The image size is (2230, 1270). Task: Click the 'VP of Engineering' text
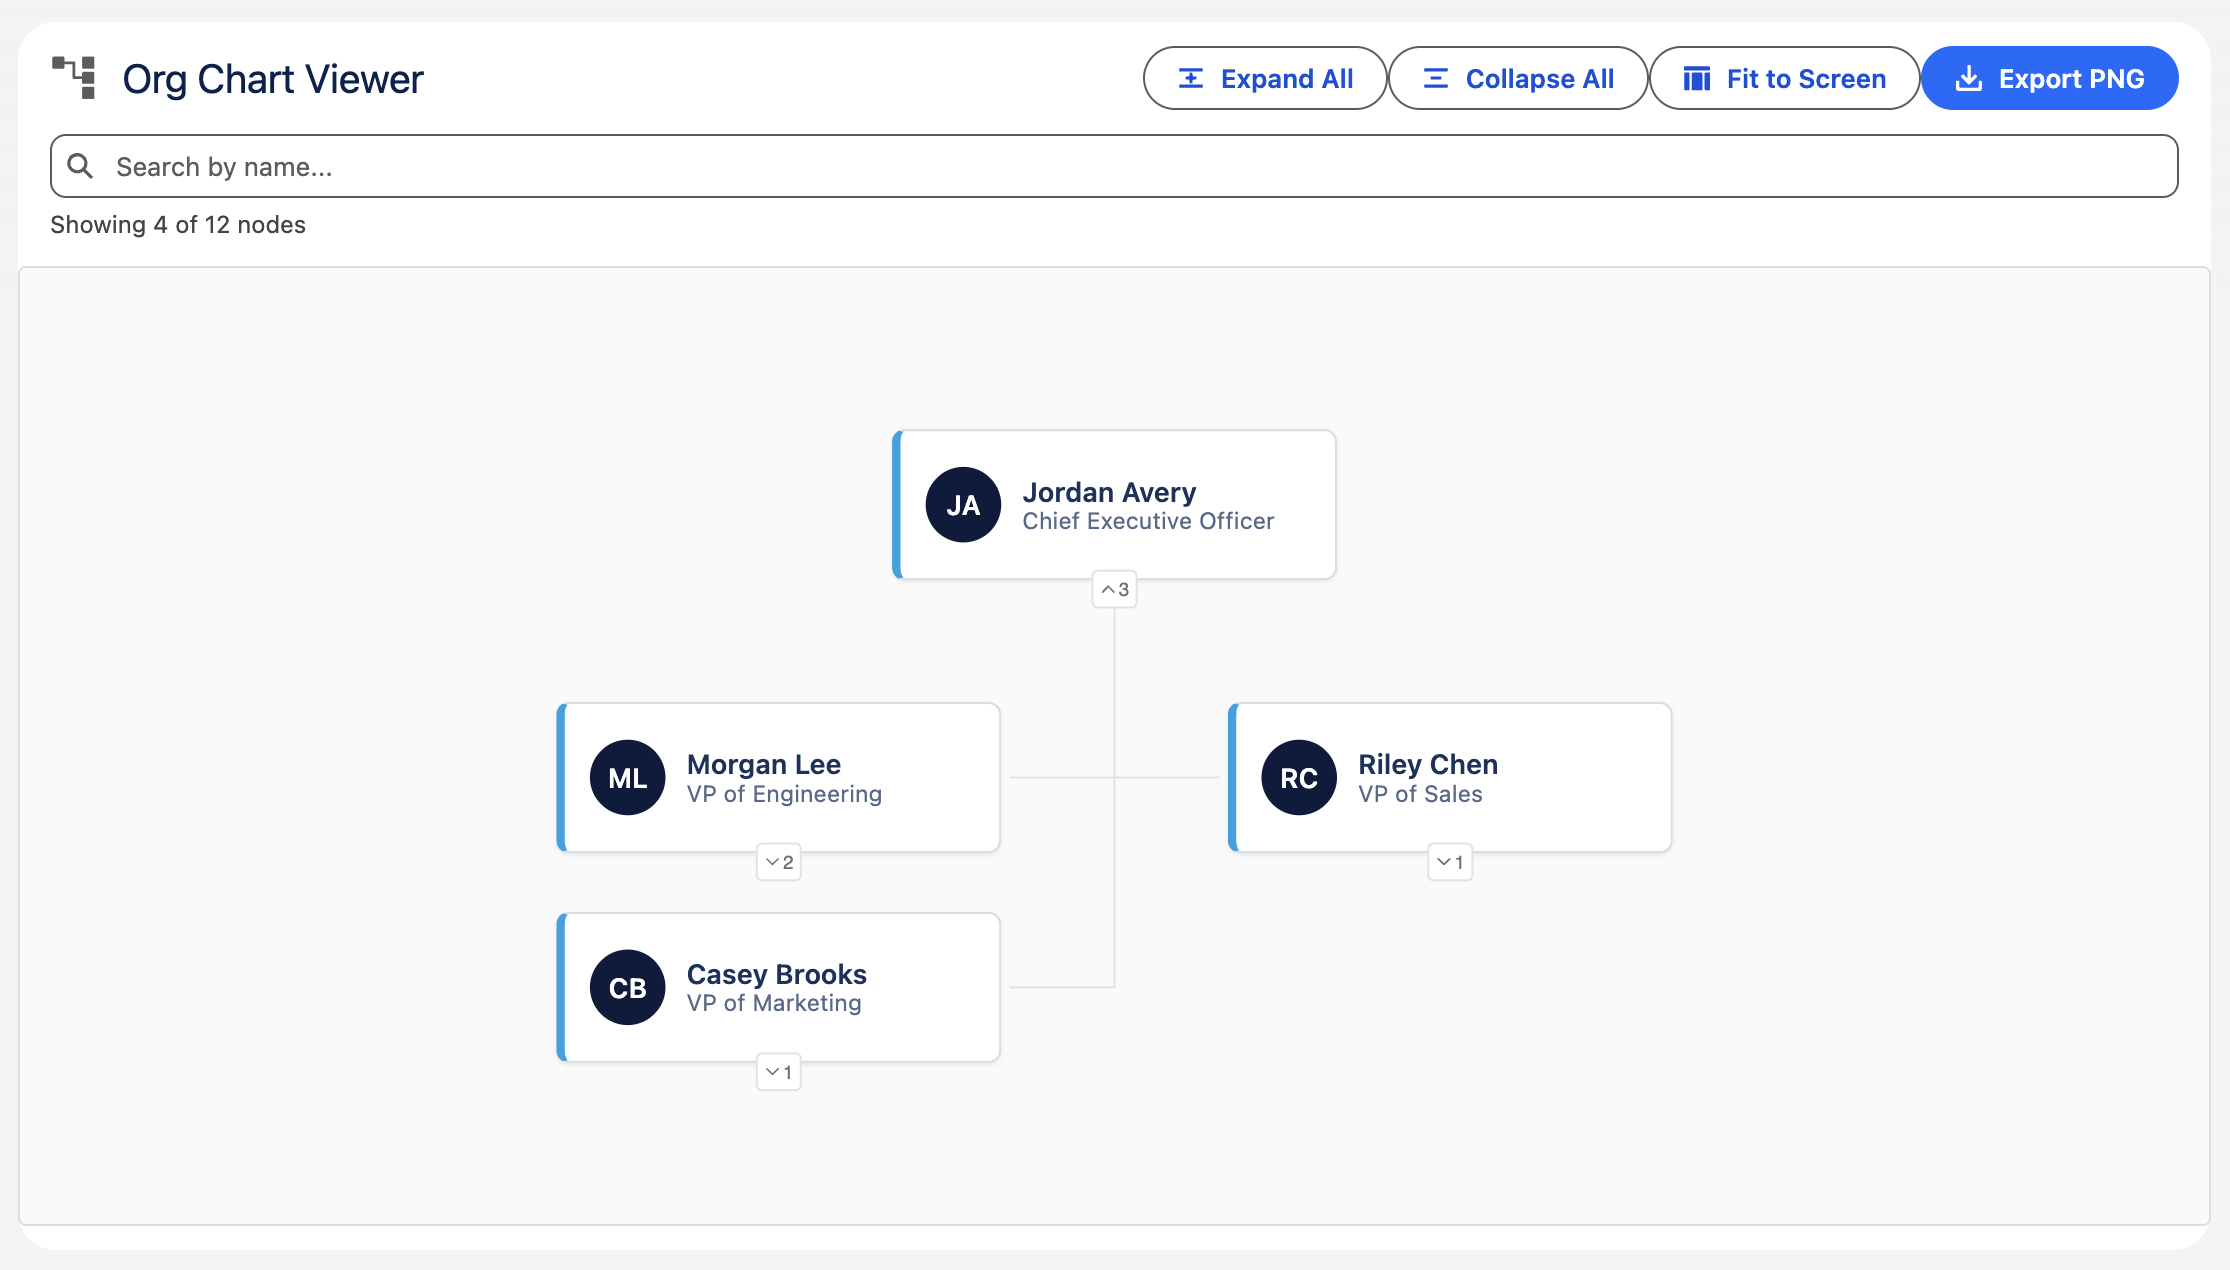tap(784, 794)
